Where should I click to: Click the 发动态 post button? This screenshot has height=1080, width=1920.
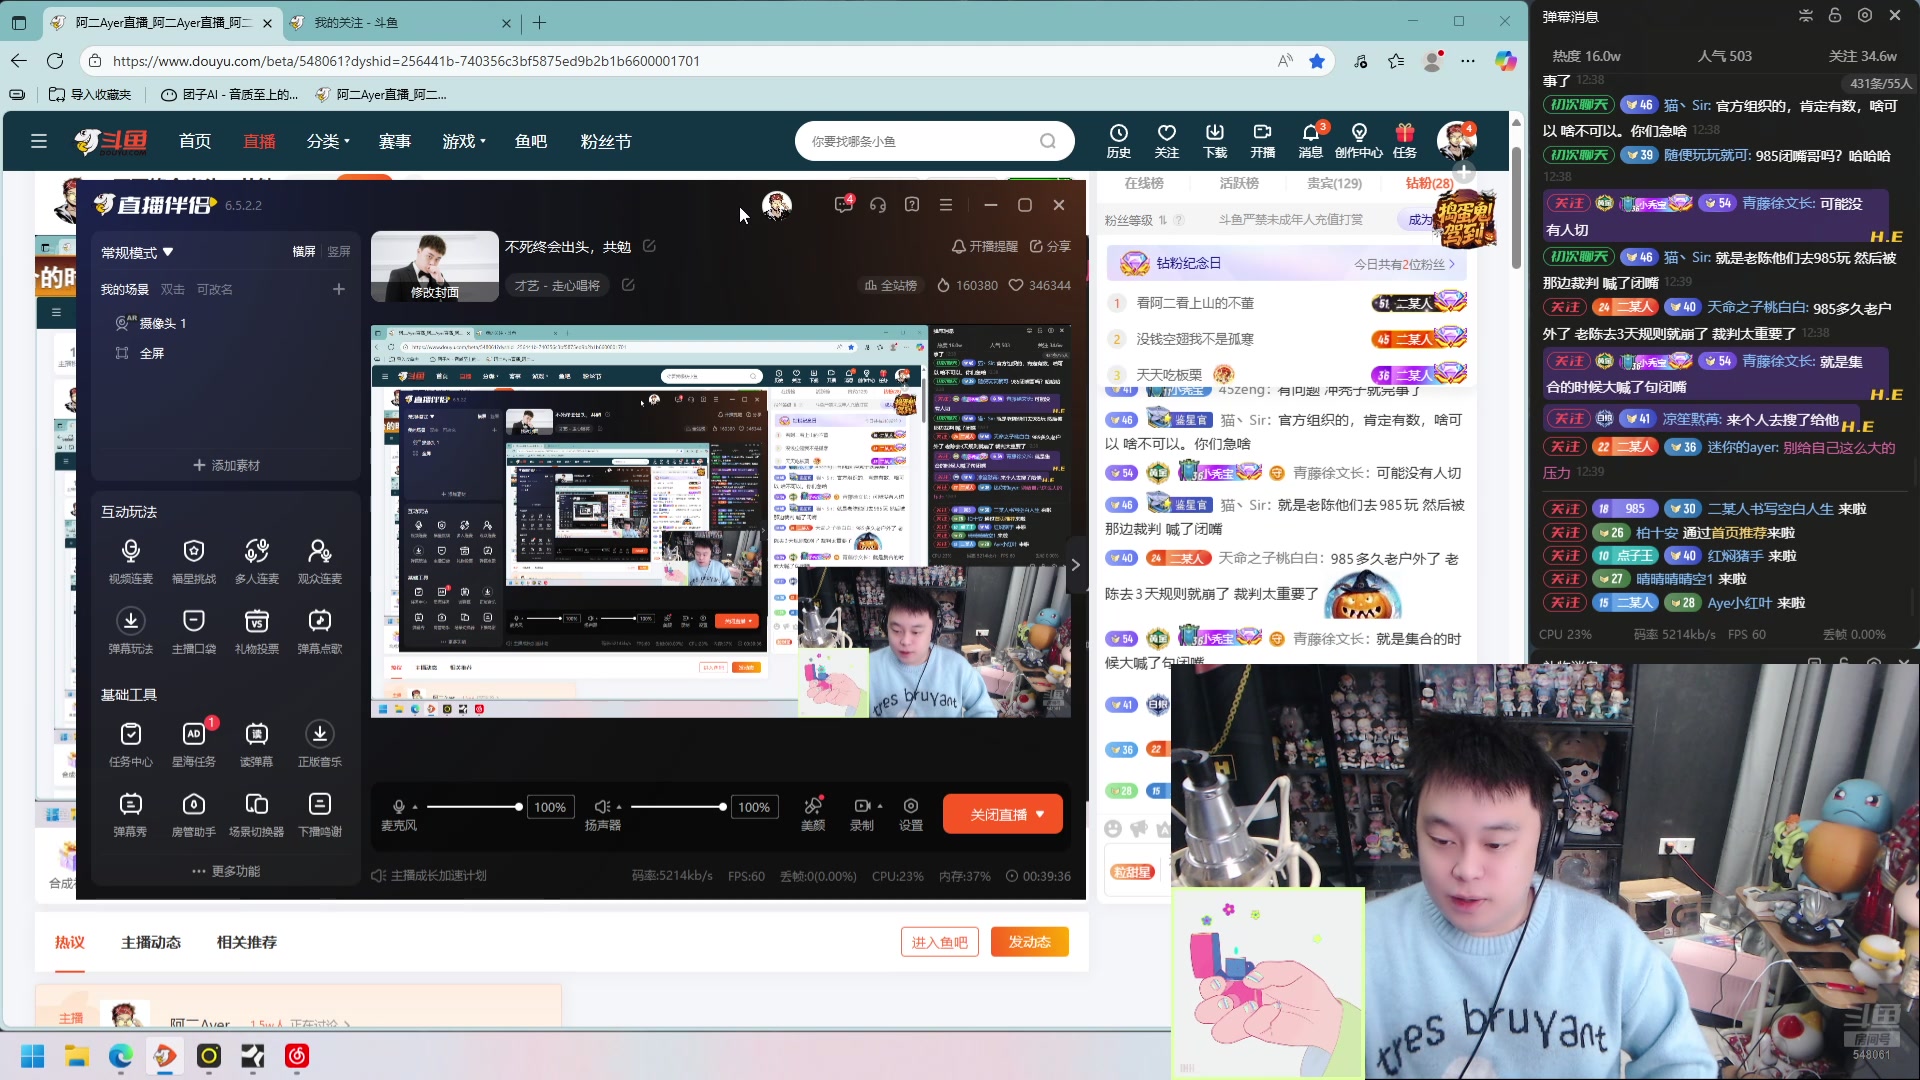click(1029, 942)
